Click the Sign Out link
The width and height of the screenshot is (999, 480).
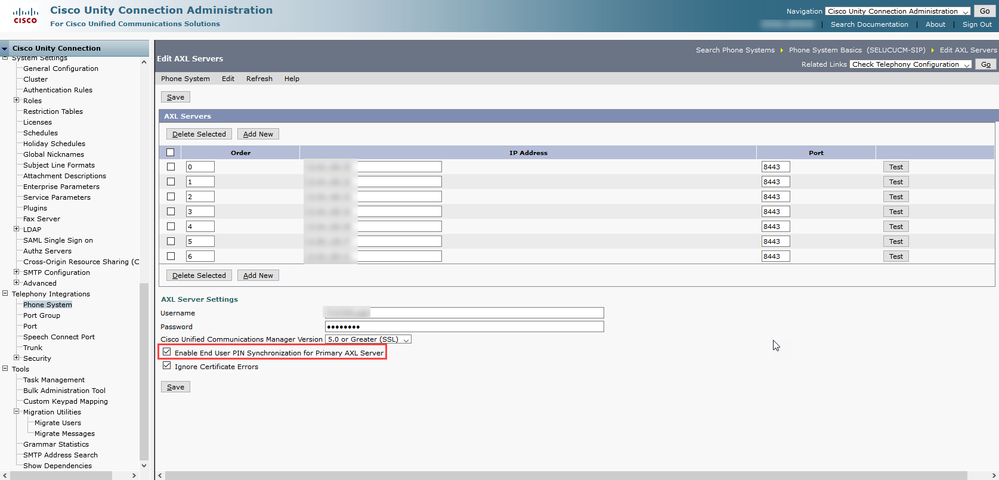[977, 24]
